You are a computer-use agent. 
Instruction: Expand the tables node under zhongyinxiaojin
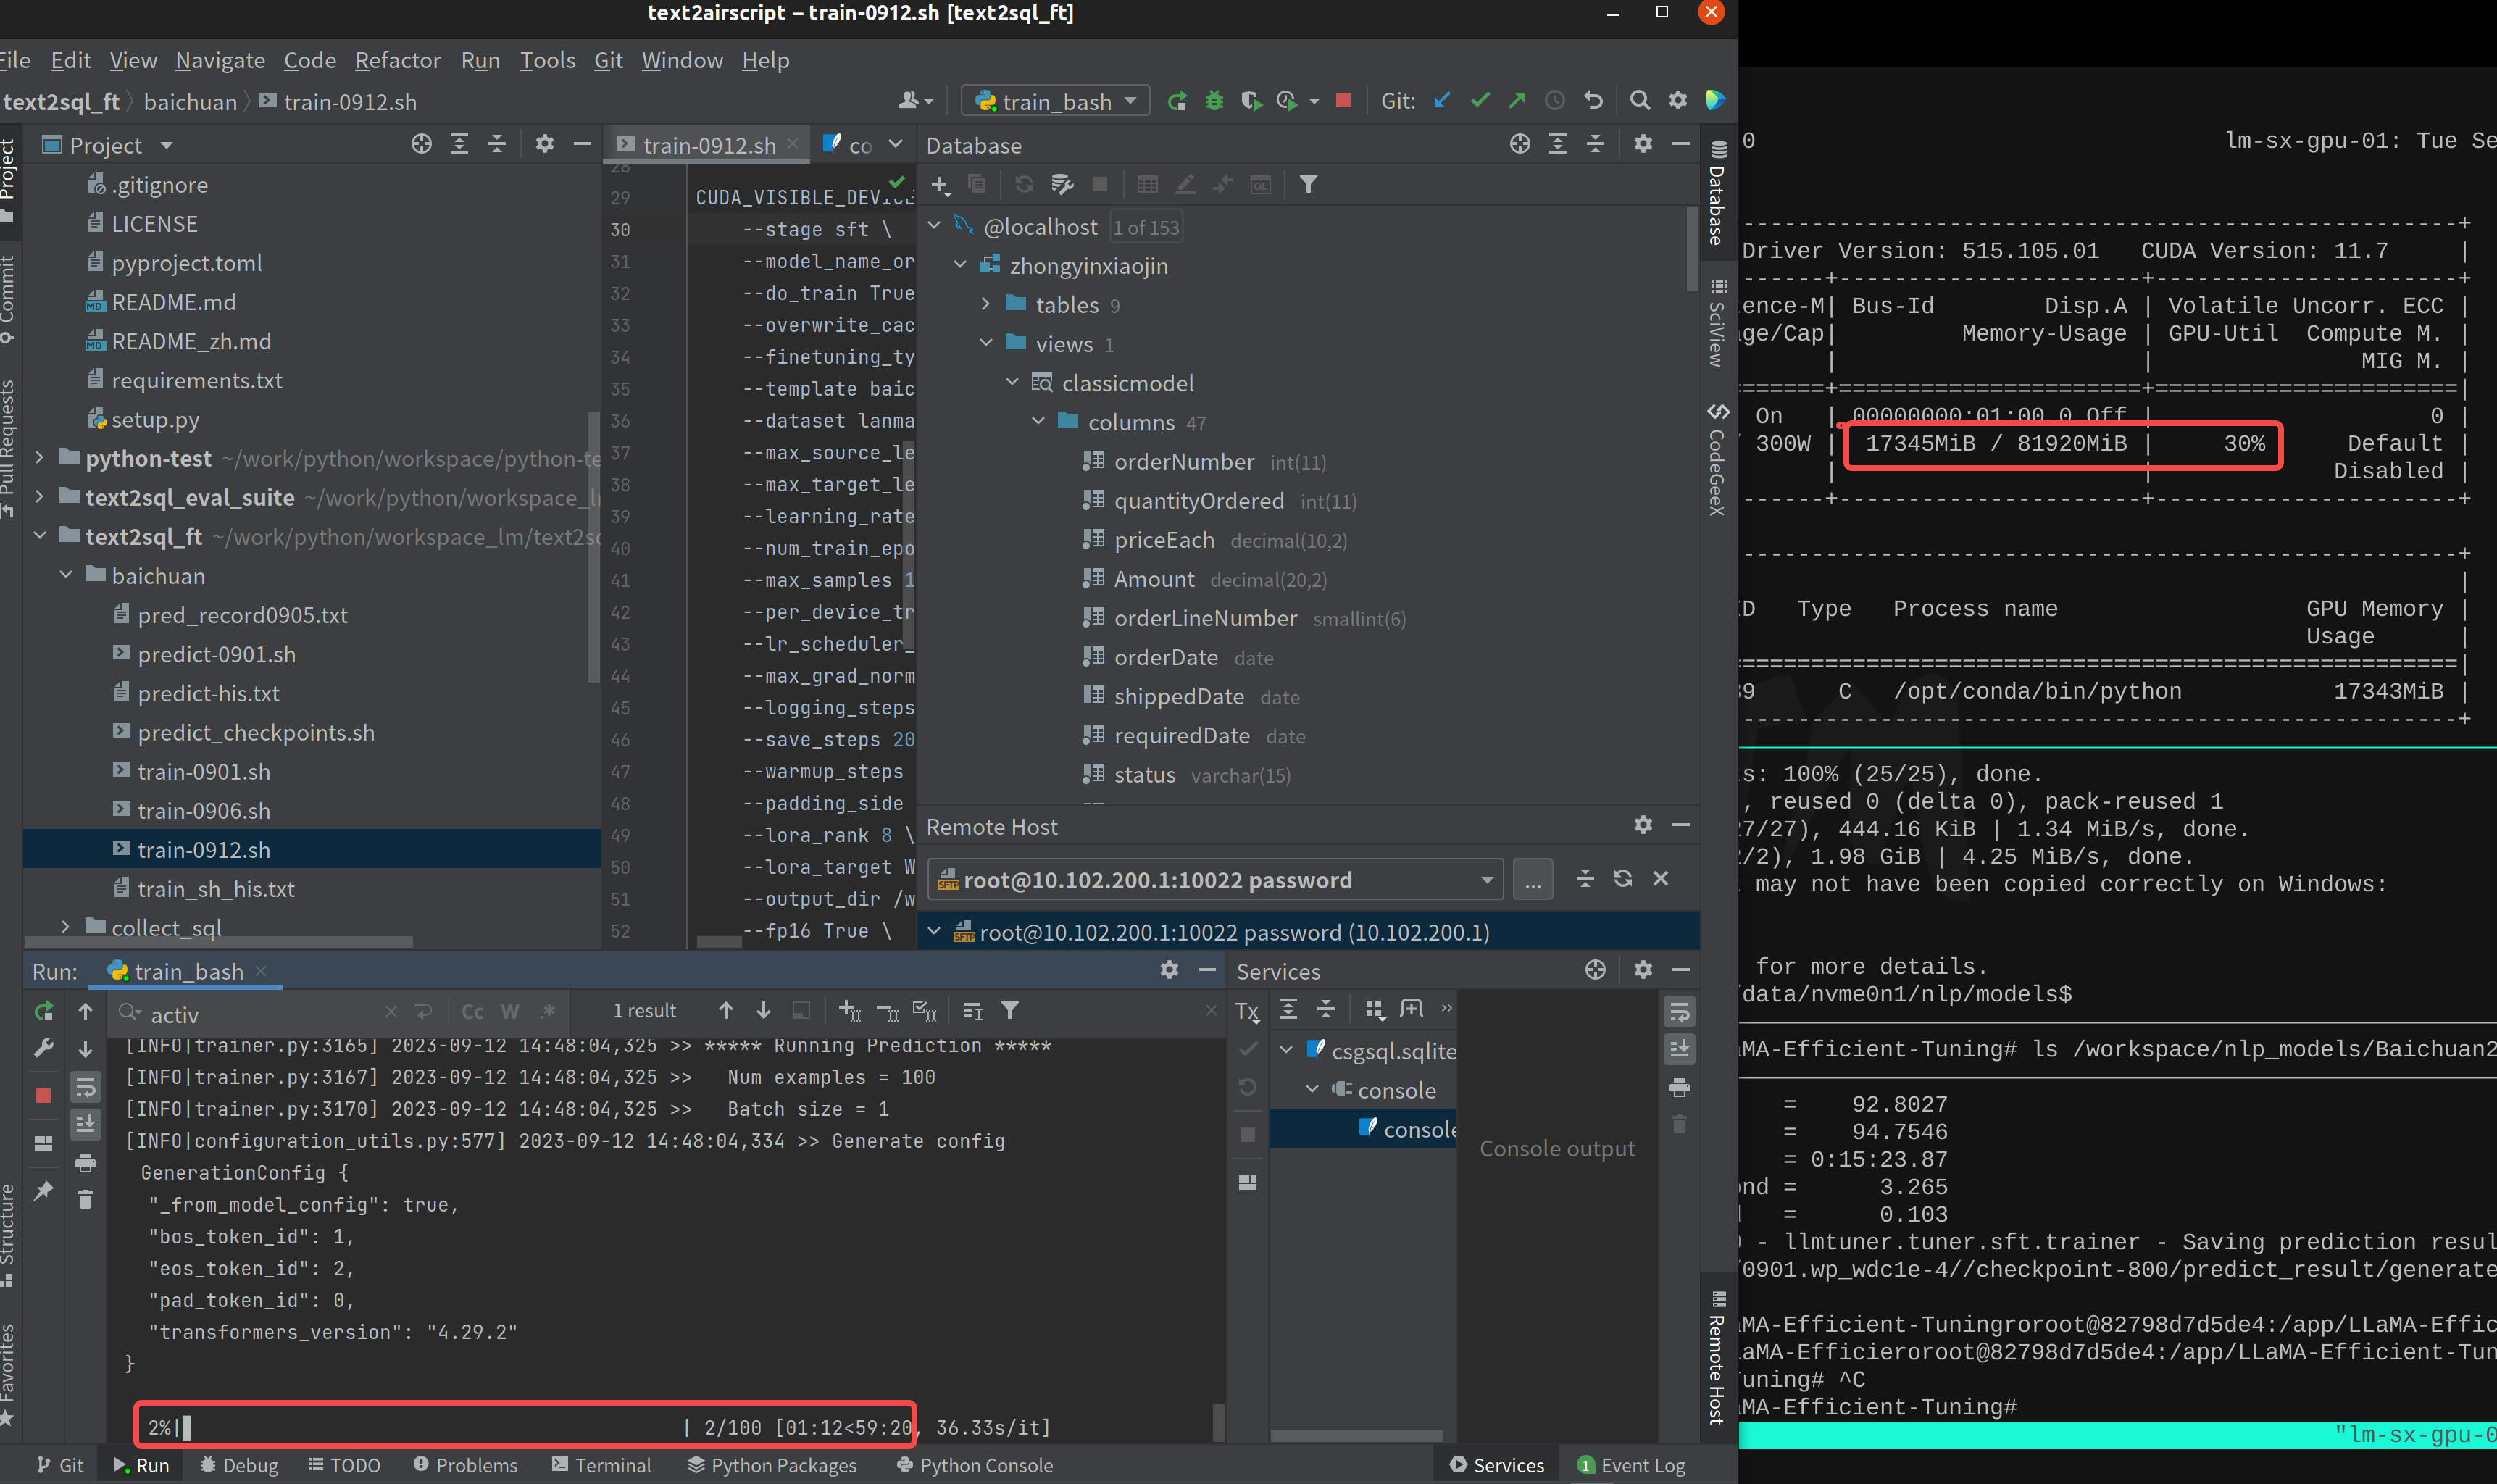987,305
